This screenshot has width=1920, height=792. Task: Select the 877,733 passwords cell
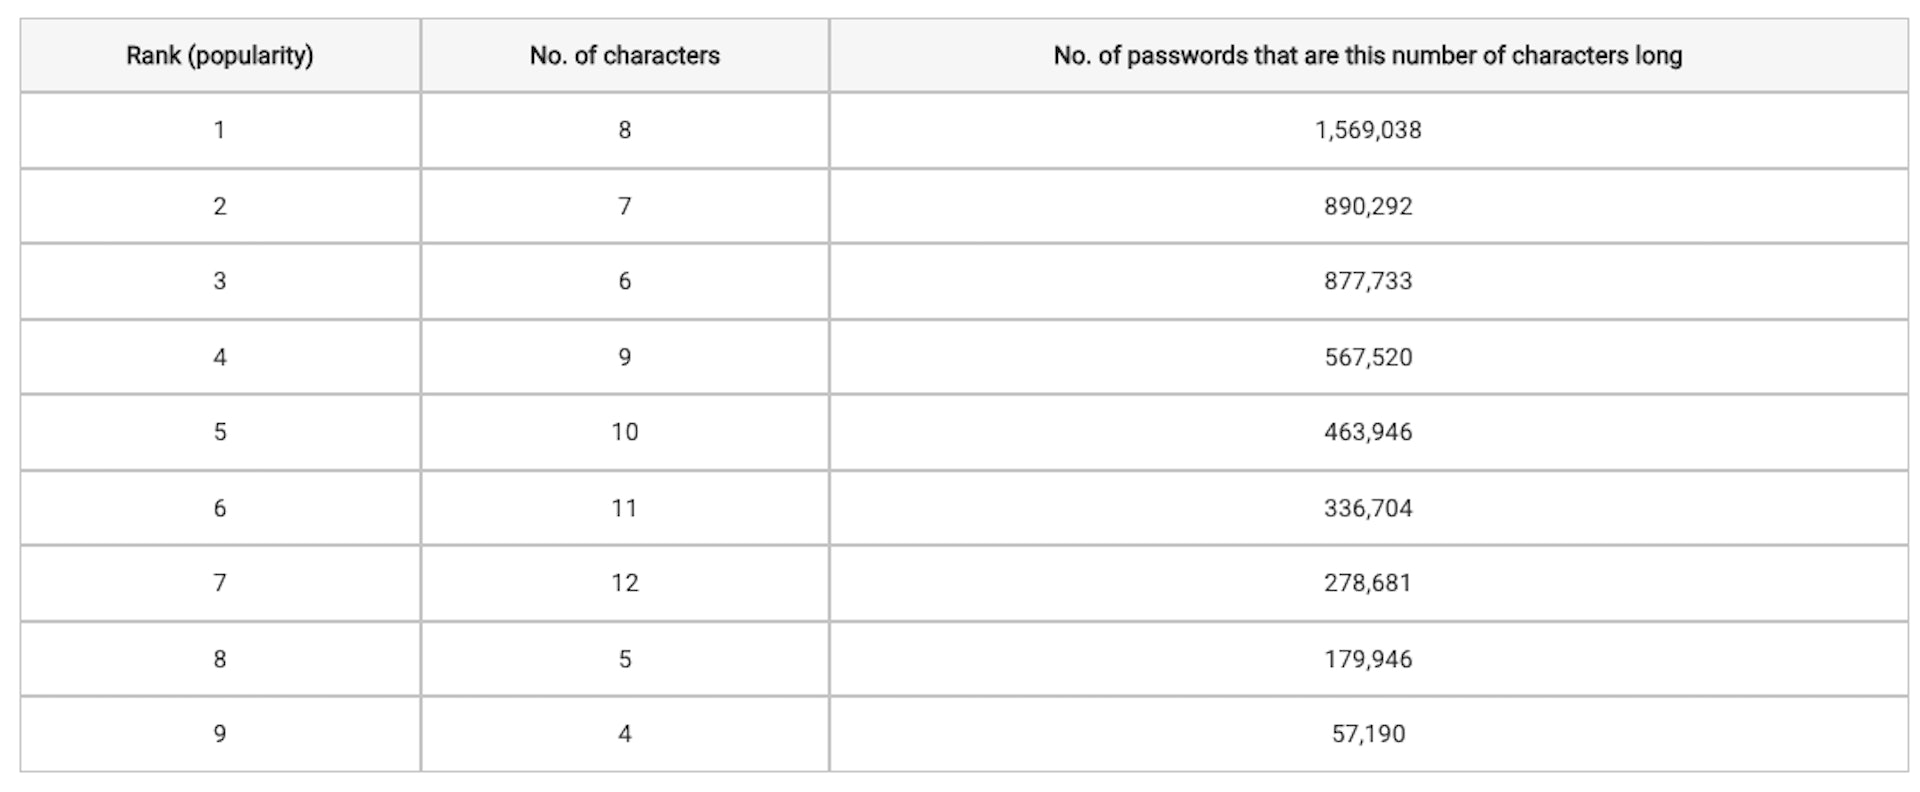click(1368, 281)
